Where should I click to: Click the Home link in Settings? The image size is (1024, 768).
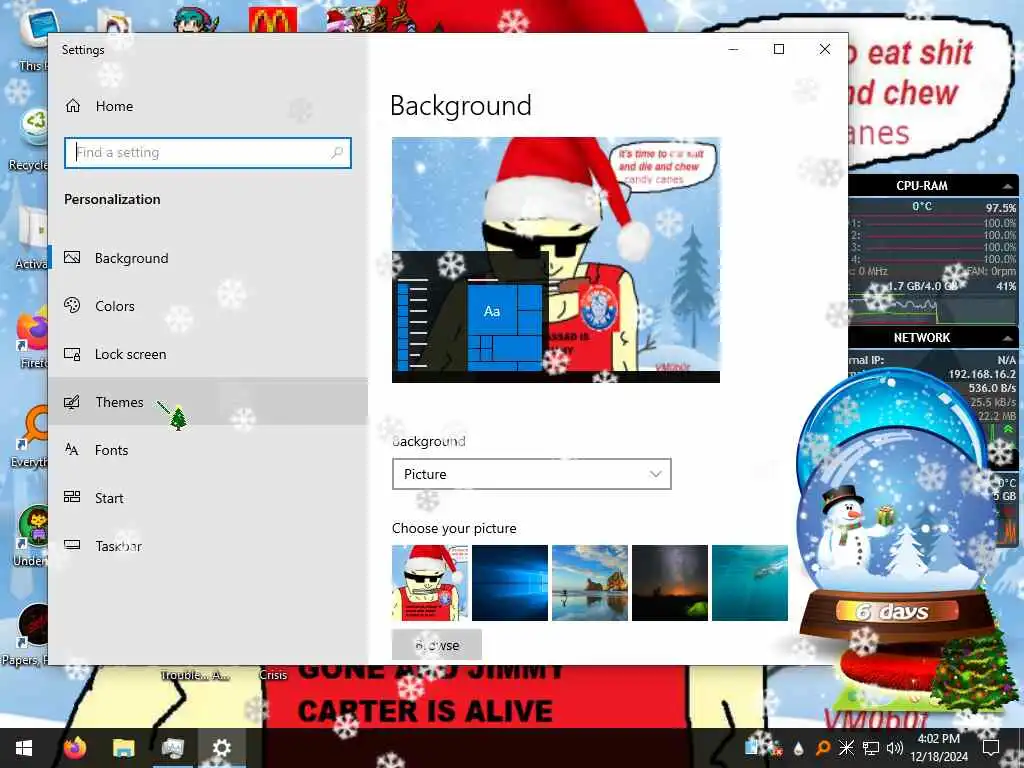pos(114,106)
